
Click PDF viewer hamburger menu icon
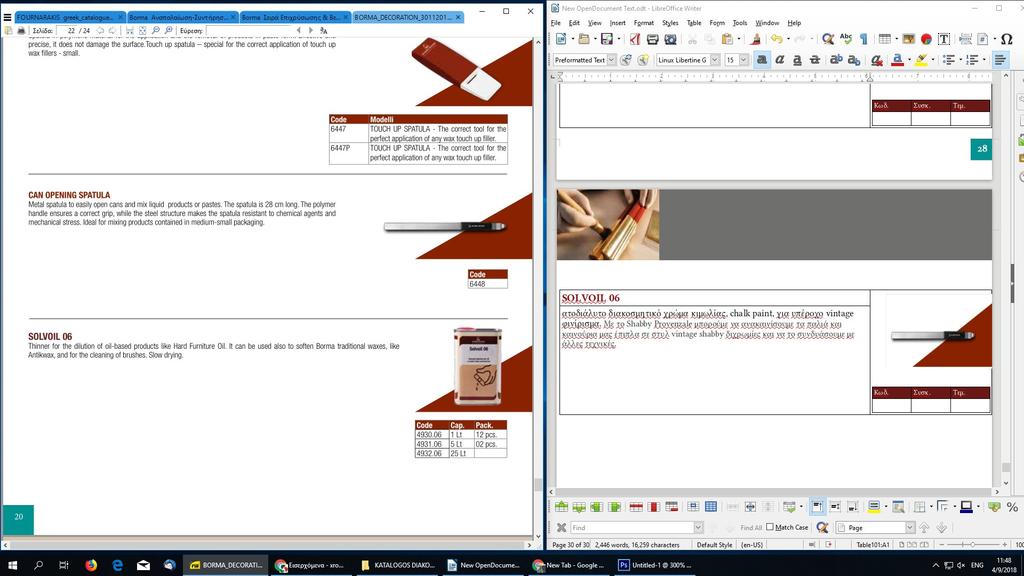tap(7, 17)
